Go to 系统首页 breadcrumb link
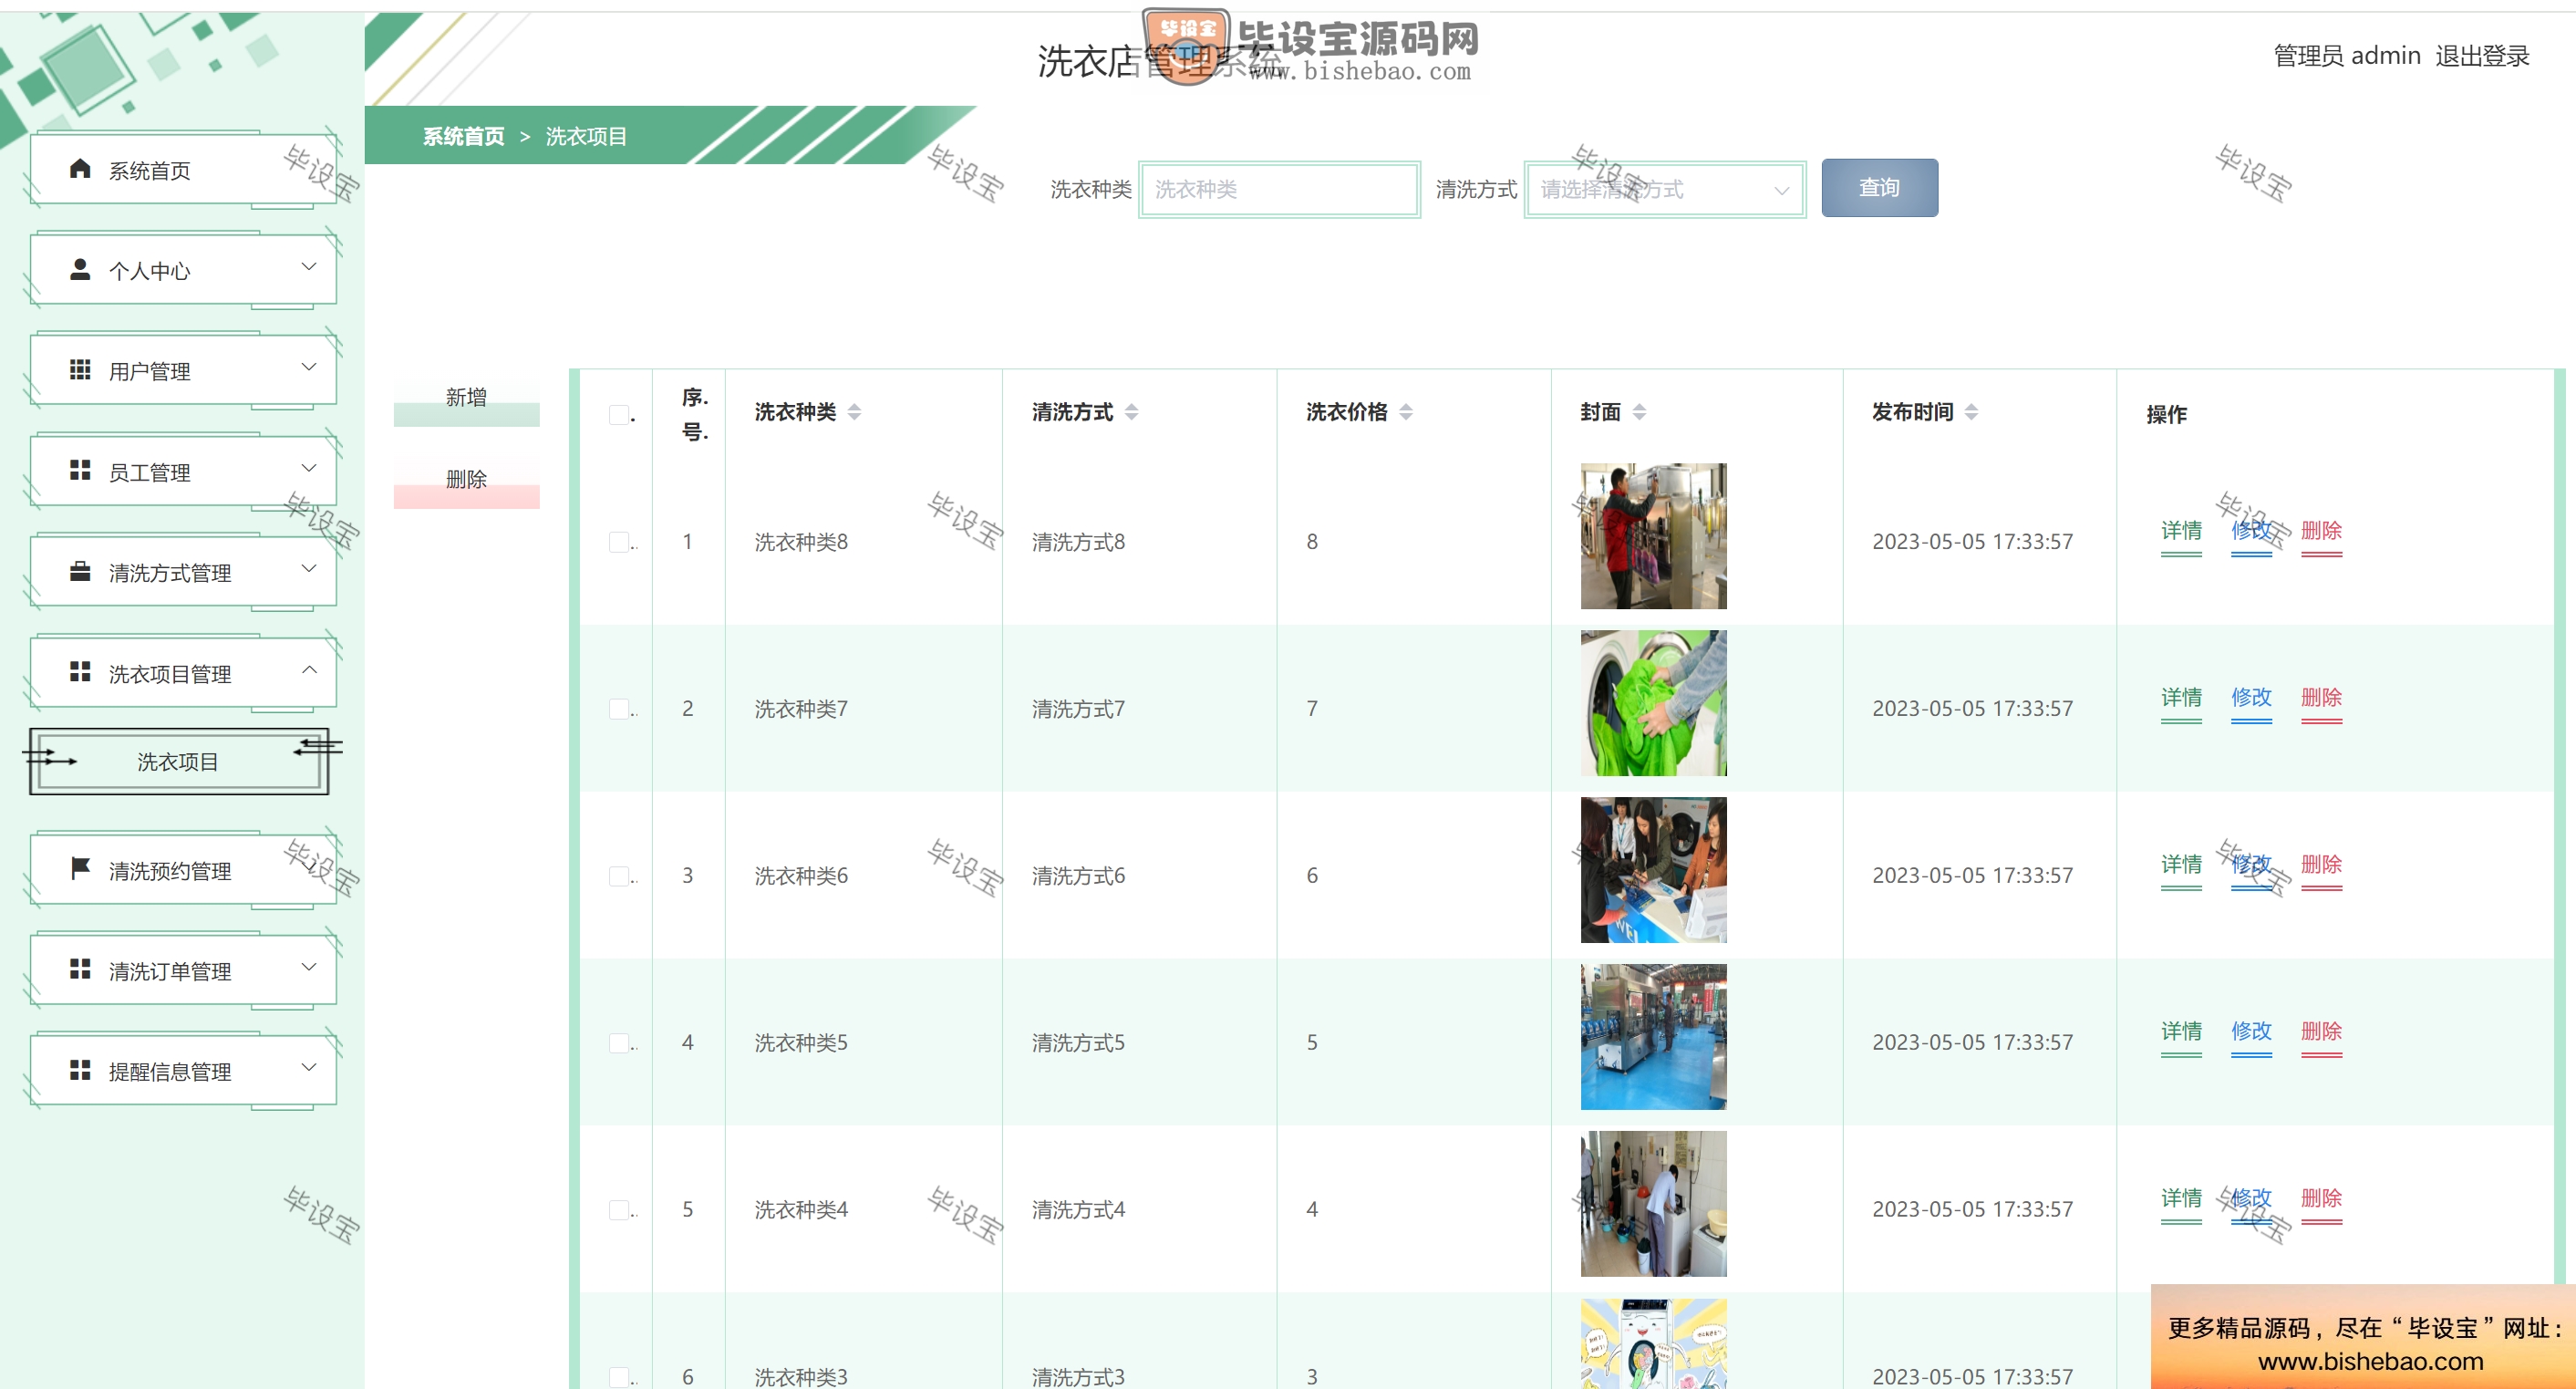The width and height of the screenshot is (2576, 1389). (x=464, y=136)
